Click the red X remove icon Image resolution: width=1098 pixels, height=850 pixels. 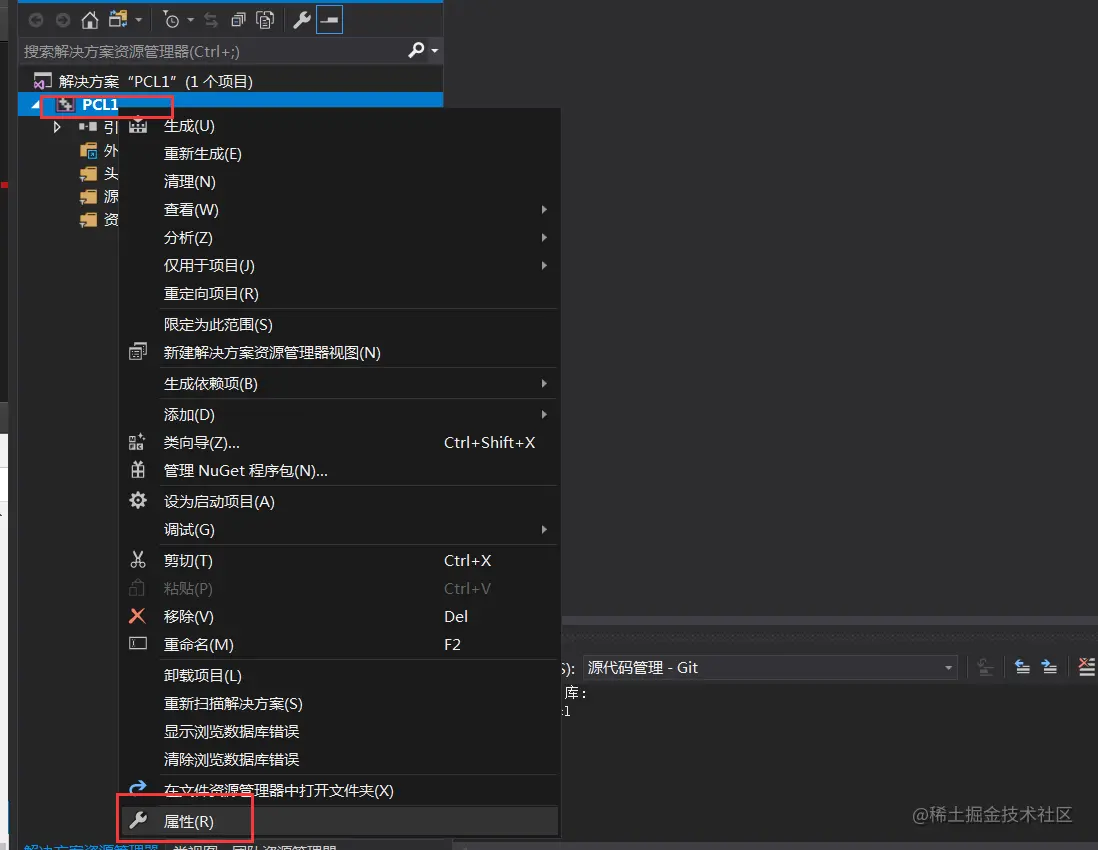pos(137,615)
